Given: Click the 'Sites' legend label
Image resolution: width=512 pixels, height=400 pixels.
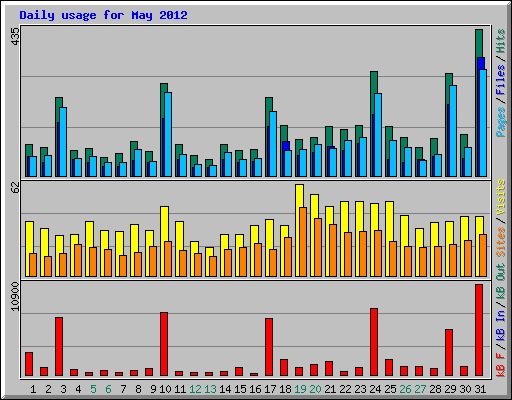Looking at the screenshot, I should [x=501, y=242].
